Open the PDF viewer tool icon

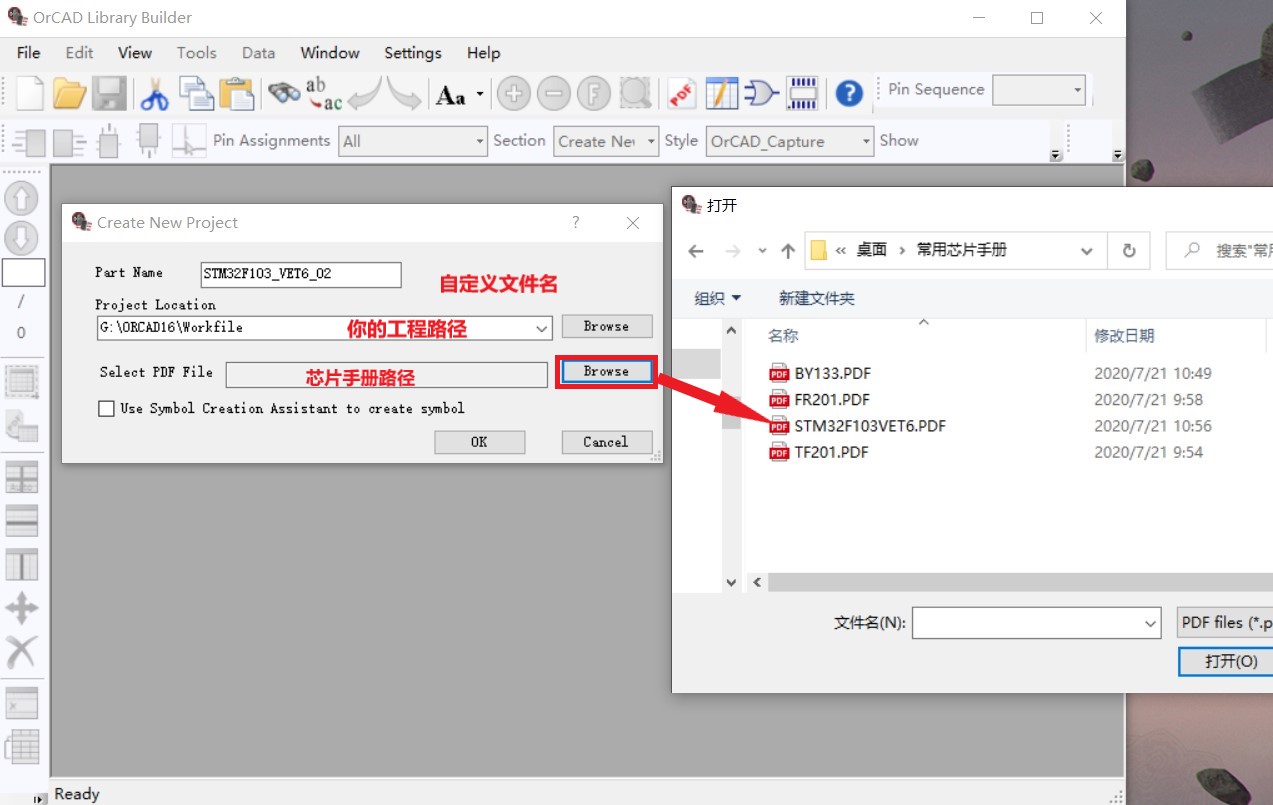681,93
